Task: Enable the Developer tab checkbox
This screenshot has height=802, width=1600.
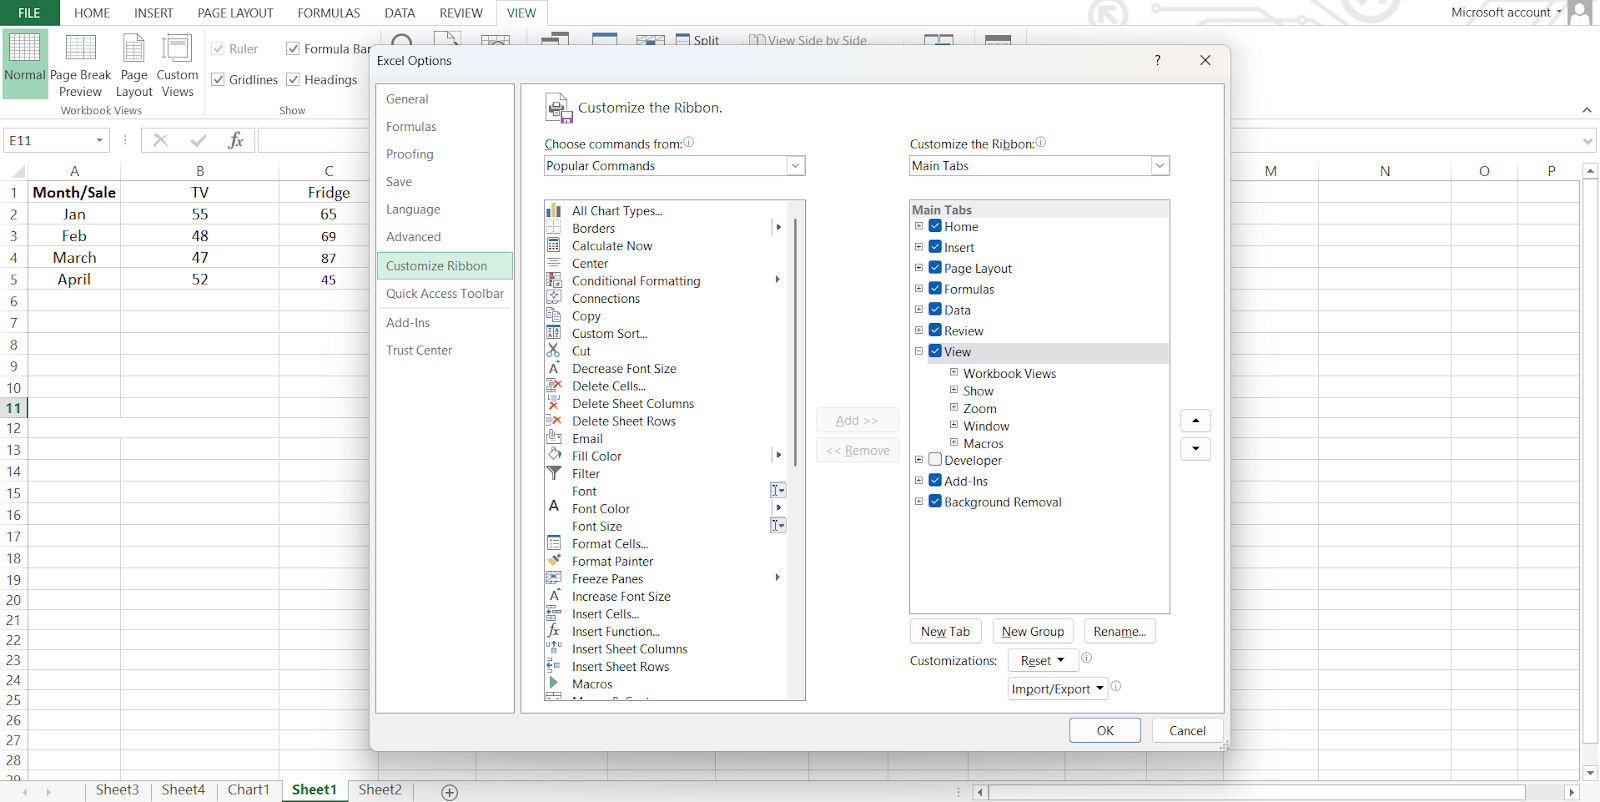Action: click(x=935, y=460)
